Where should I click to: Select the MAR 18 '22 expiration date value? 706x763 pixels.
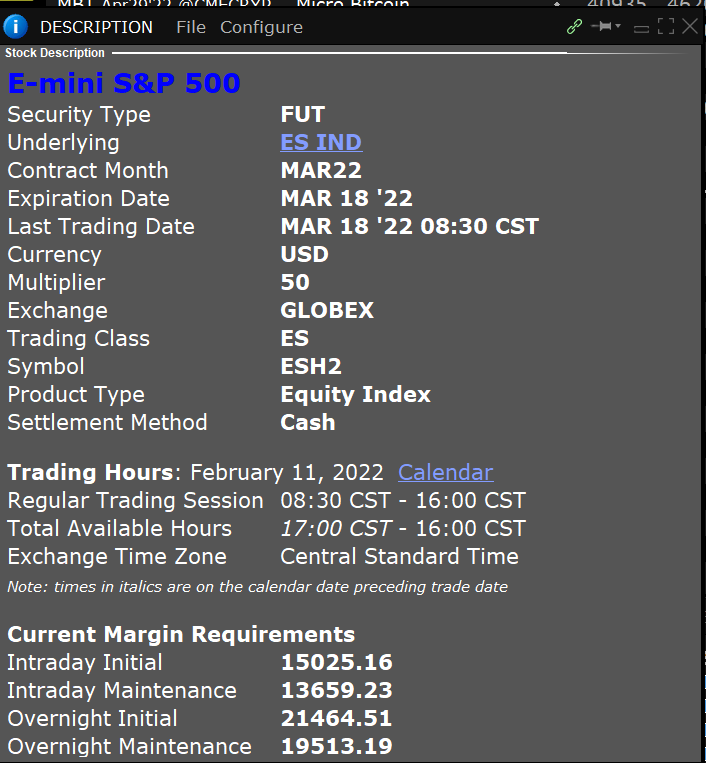point(346,199)
